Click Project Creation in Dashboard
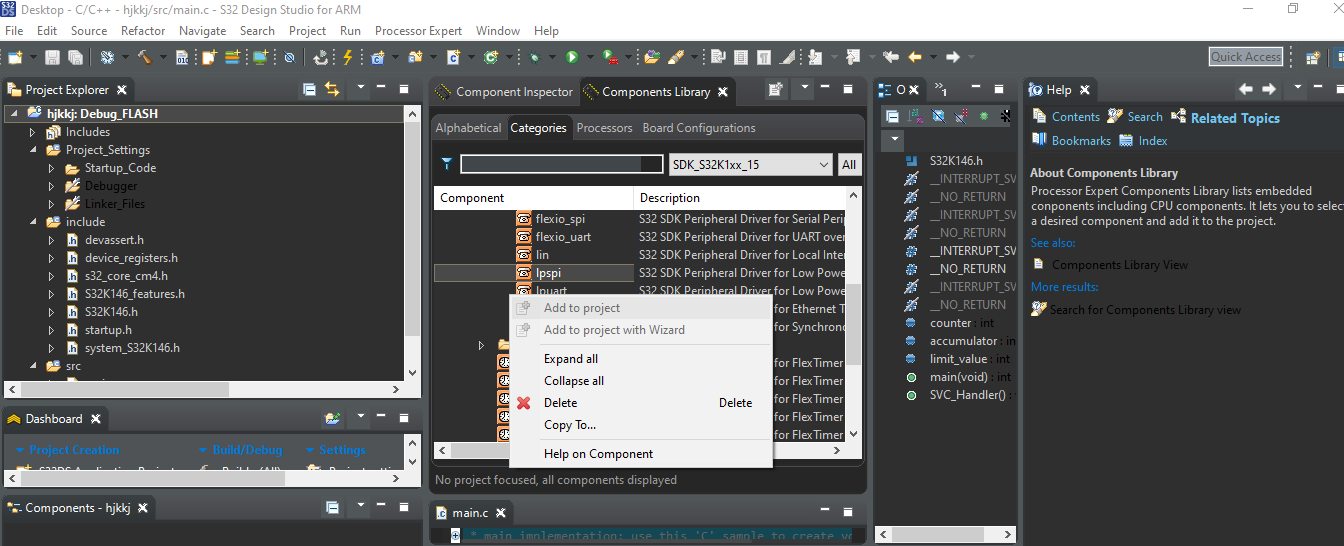The image size is (1344, 546). [x=74, y=450]
